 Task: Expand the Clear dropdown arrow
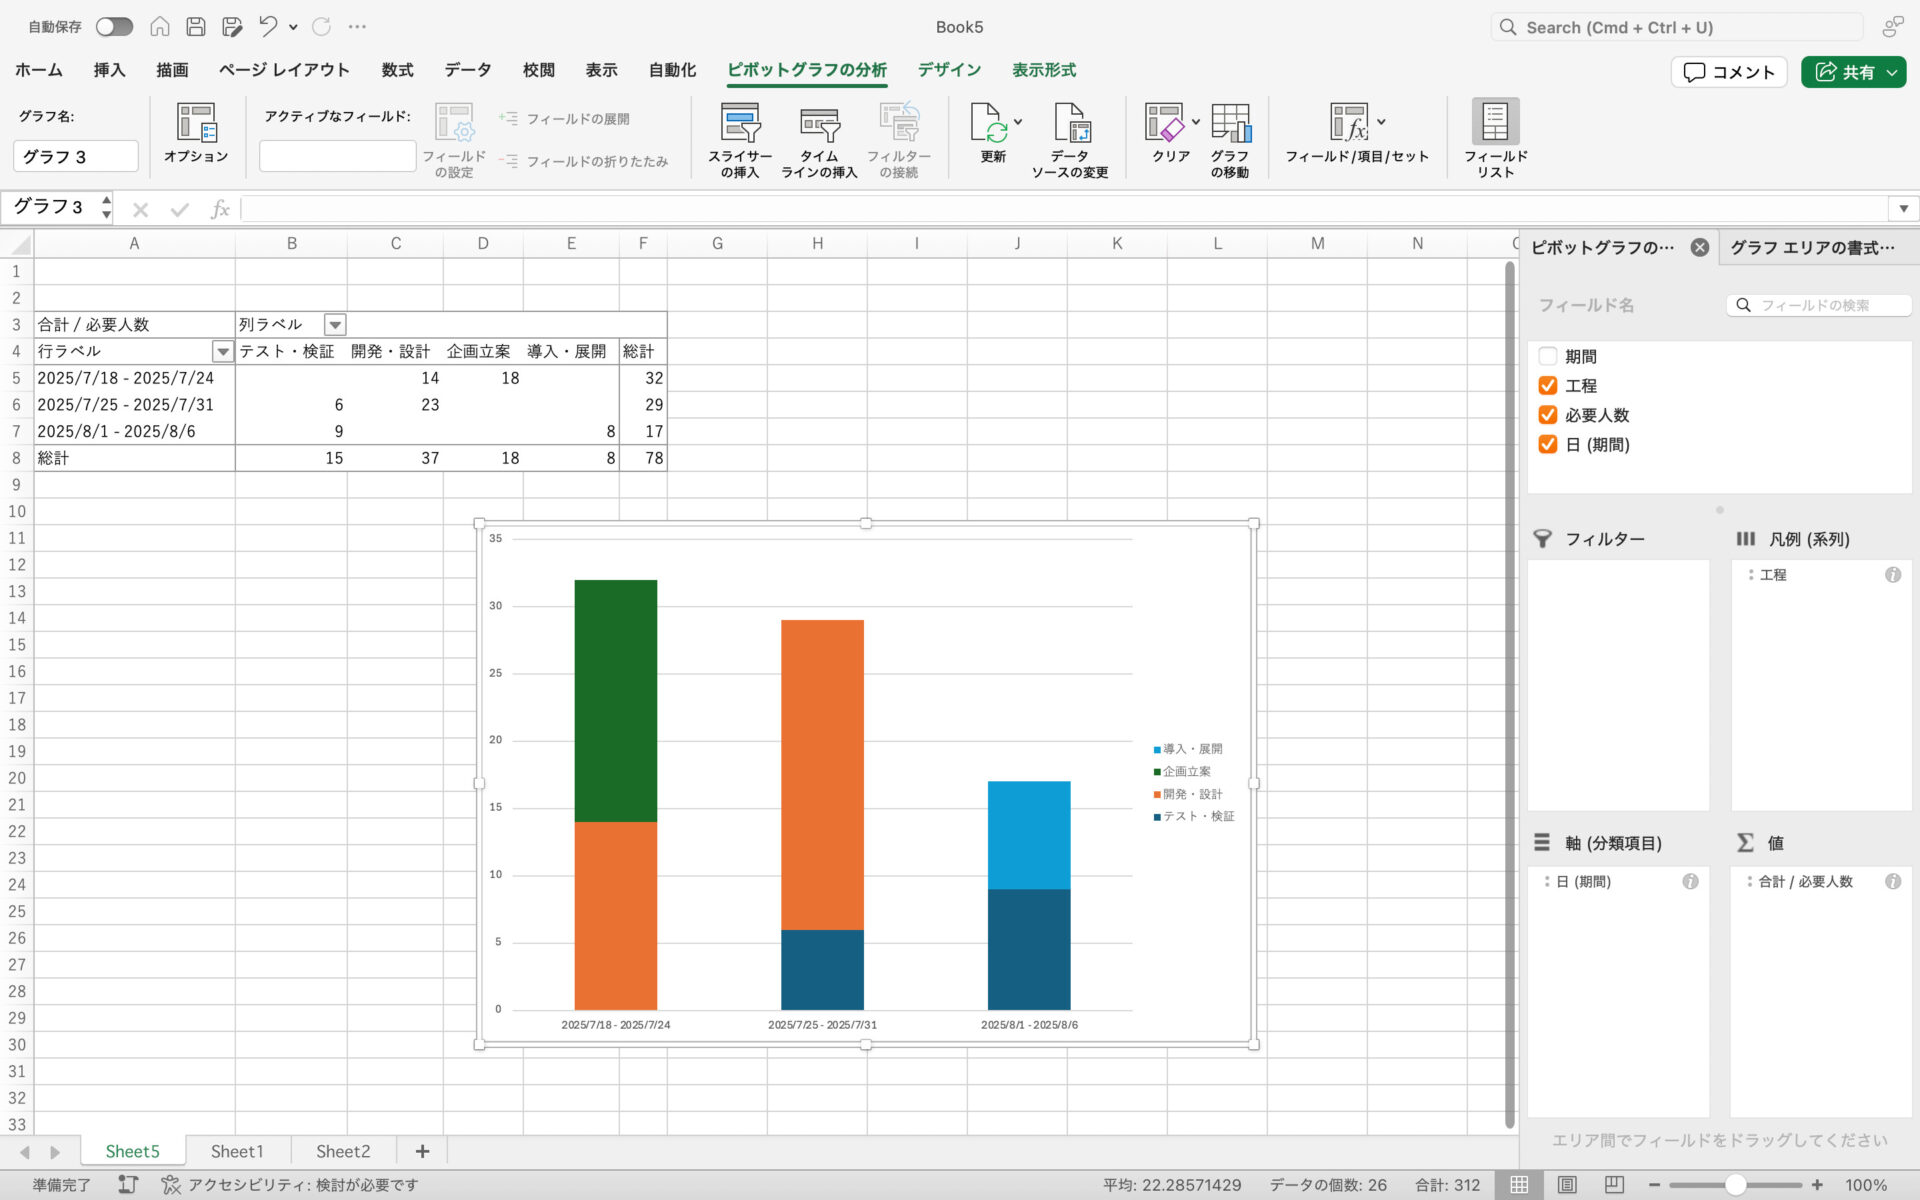click(1196, 122)
